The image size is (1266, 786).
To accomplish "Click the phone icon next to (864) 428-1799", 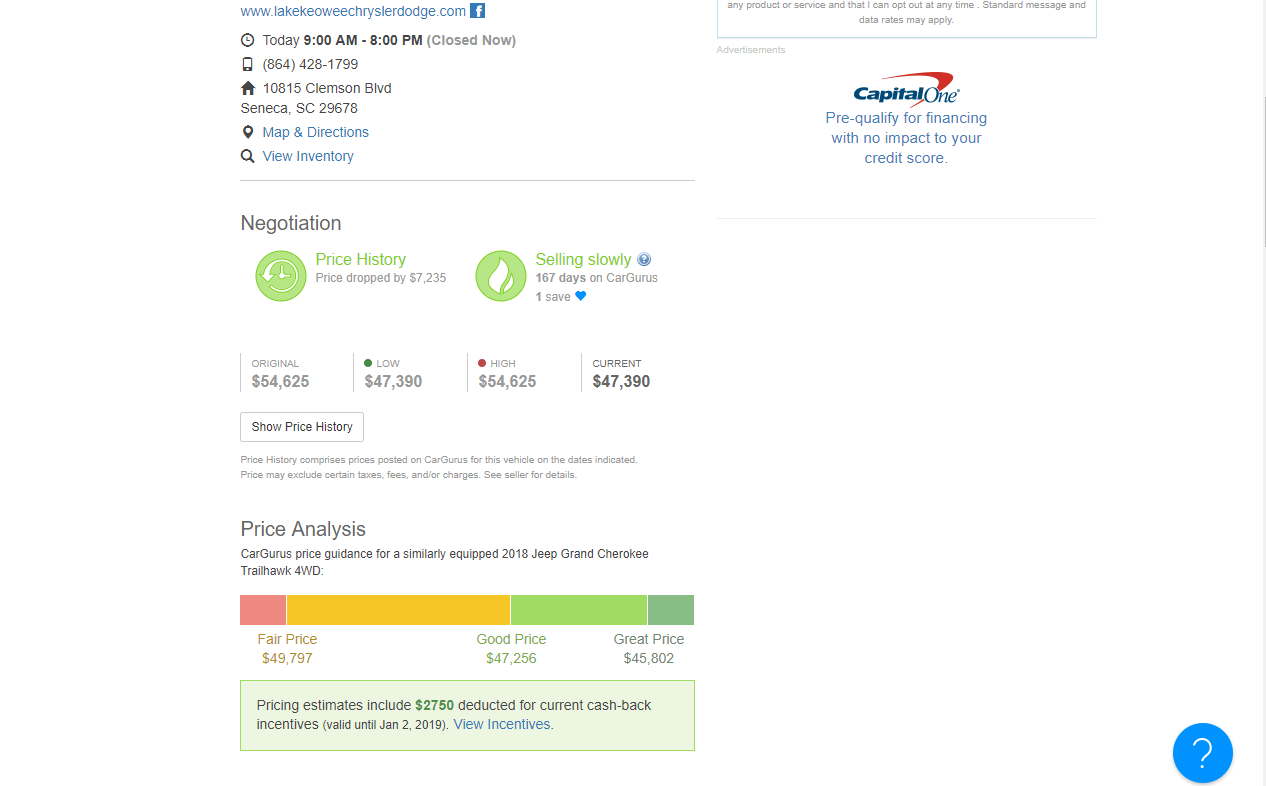I will click(x=248, y=64).
